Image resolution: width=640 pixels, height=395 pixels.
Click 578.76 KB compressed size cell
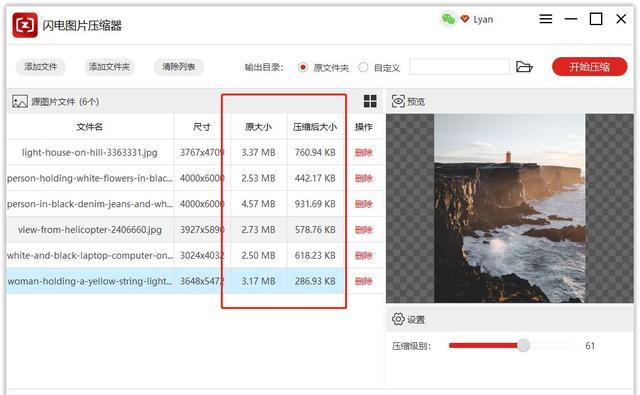(315, 230)
